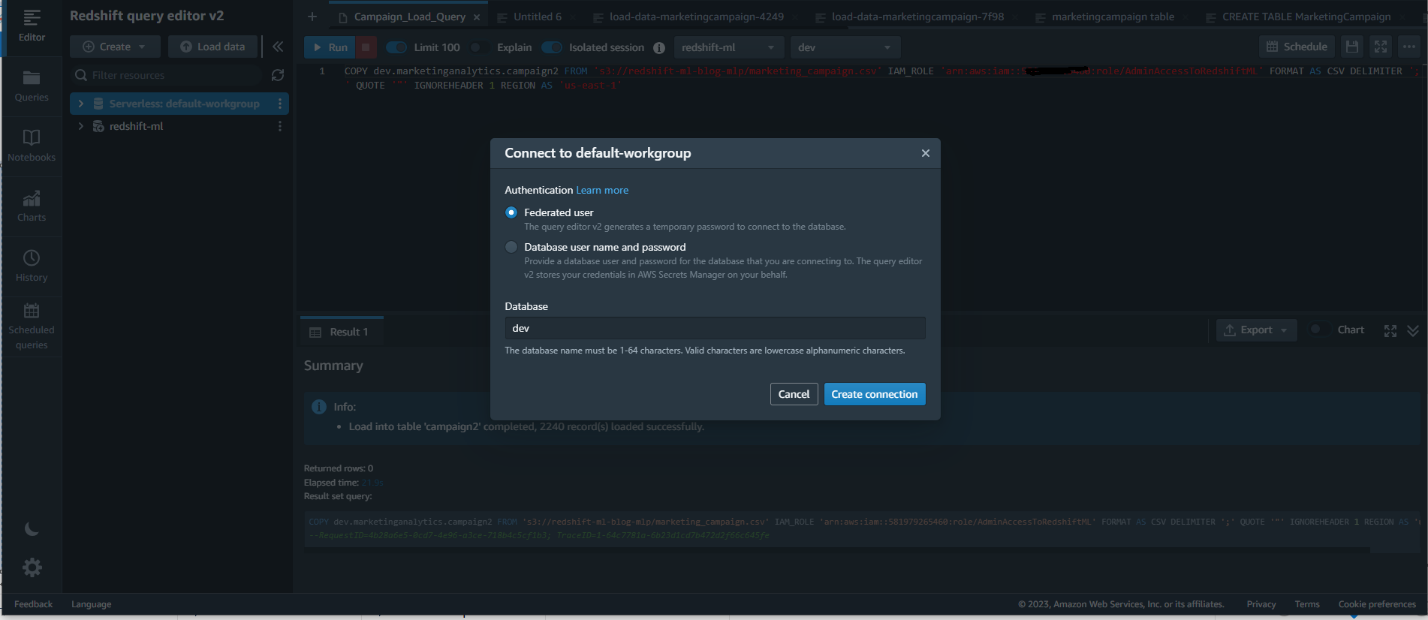1428x620 pixels.
Task: Open options menu for Serverless default-workgroup
Action: coord(280,104)
